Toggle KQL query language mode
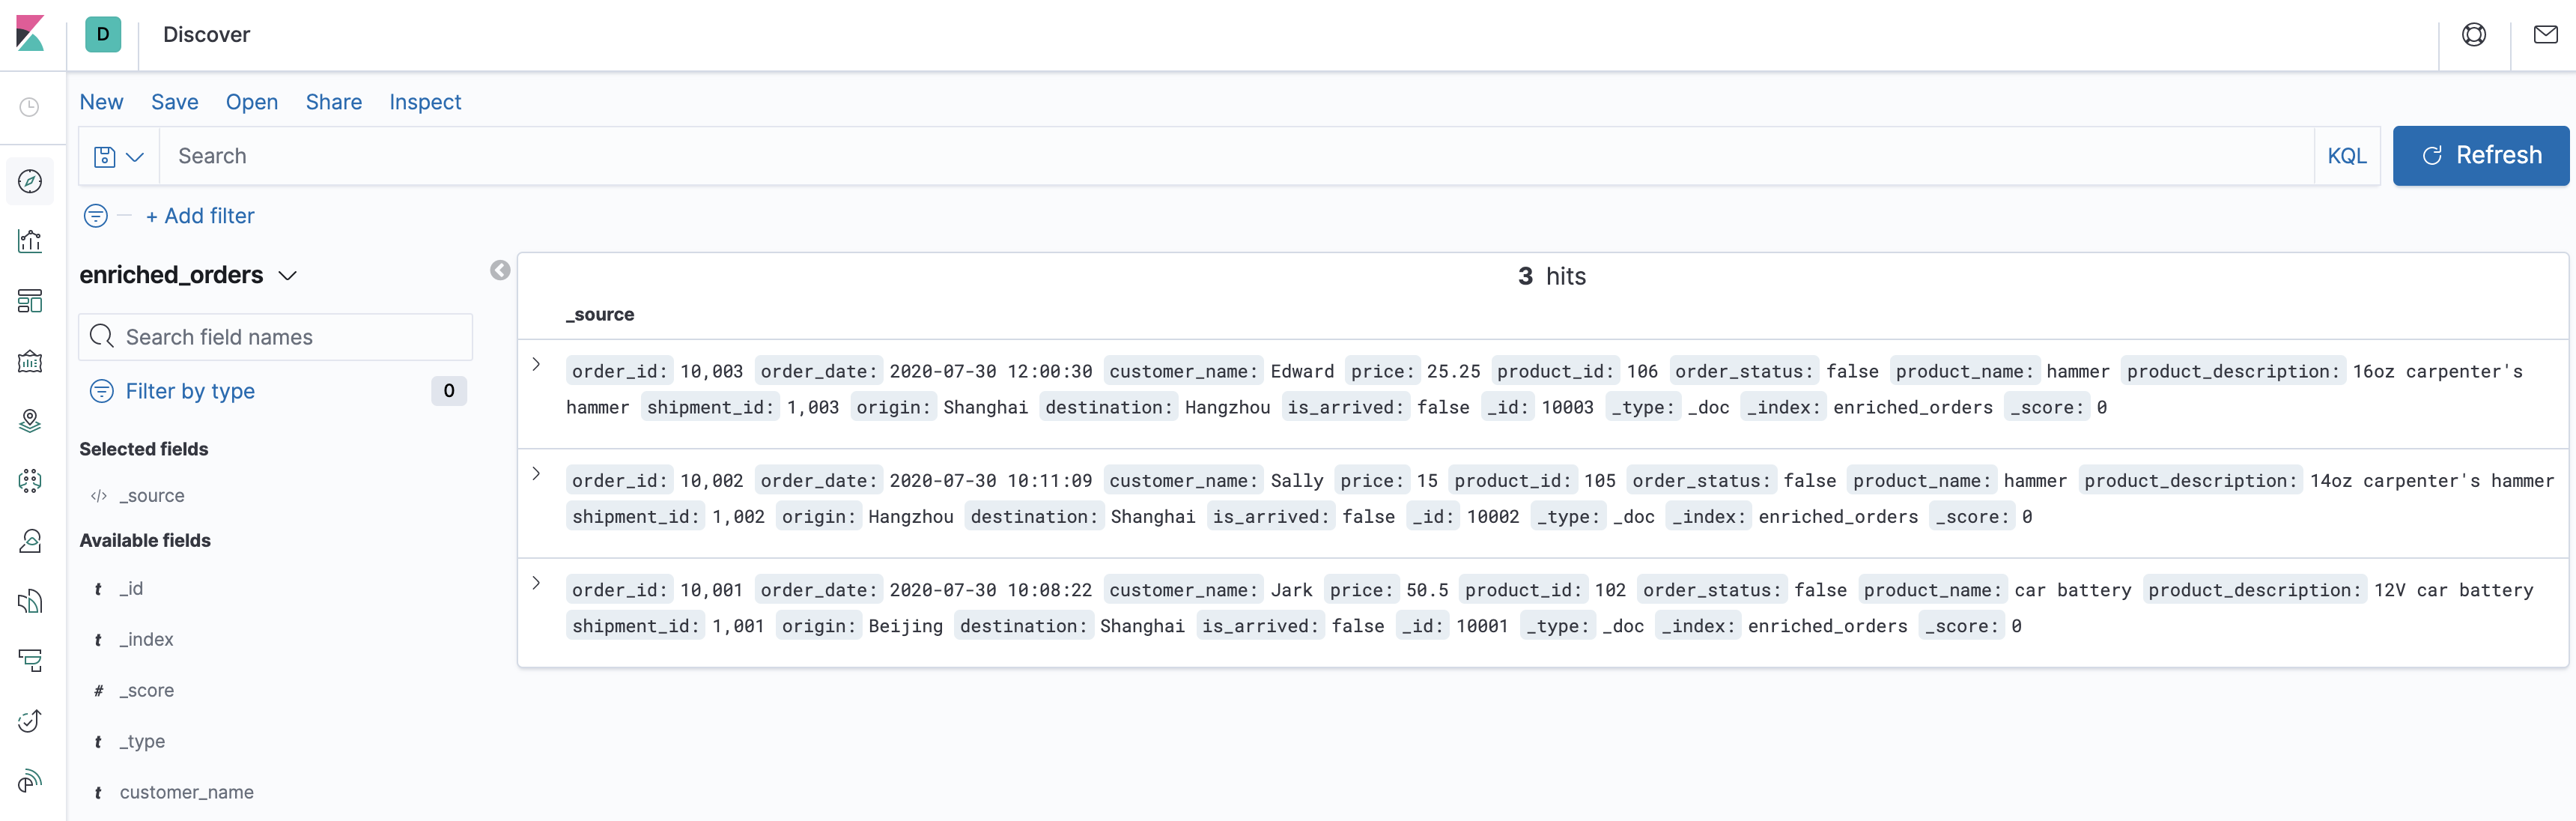This screenshot has height=821, width=2576. 2346,156
